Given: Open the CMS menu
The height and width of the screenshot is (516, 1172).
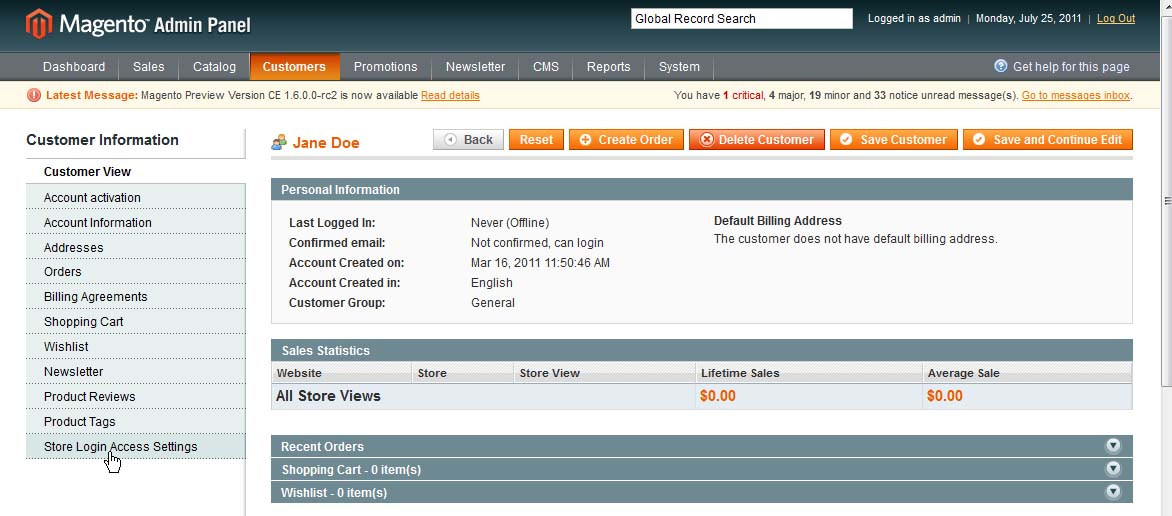Looking at the screenshot, I should [x=546, y=67].
